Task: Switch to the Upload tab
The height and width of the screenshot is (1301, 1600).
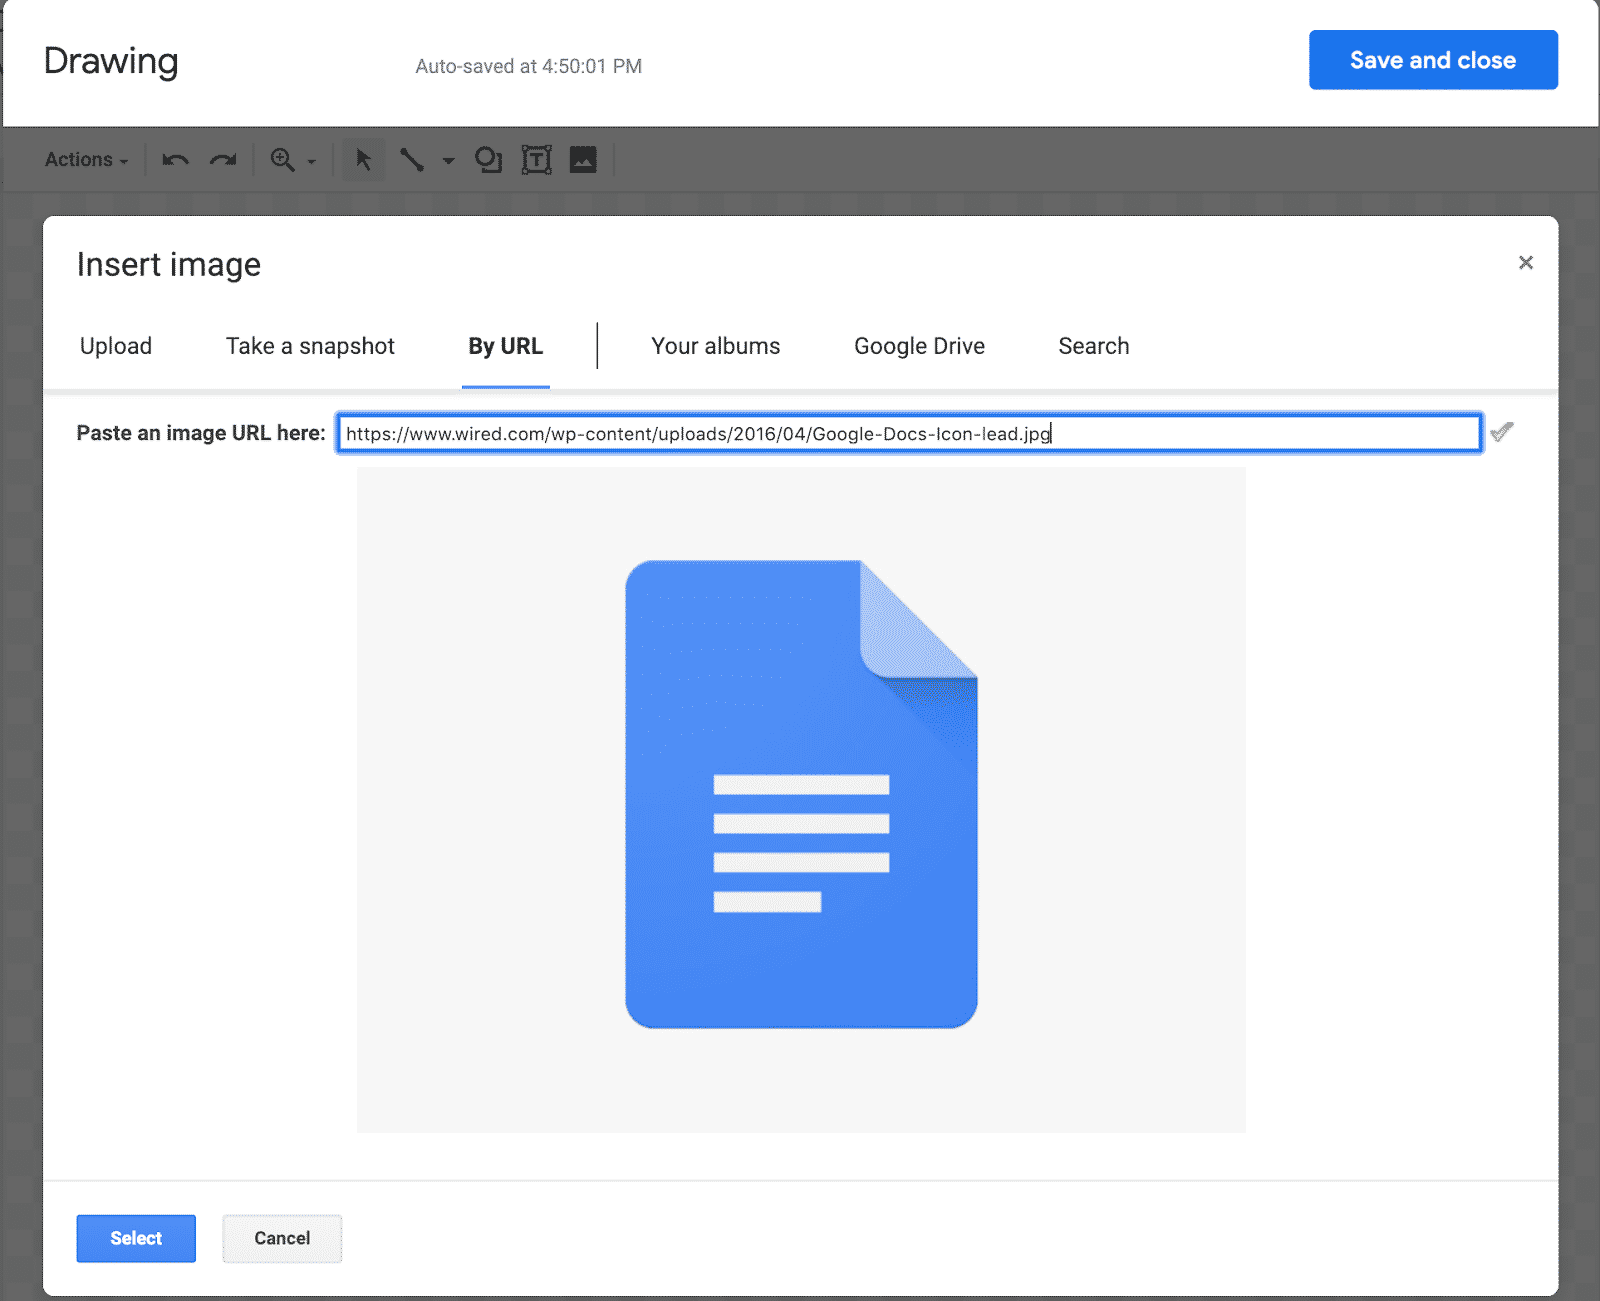Action: (115, 346)
